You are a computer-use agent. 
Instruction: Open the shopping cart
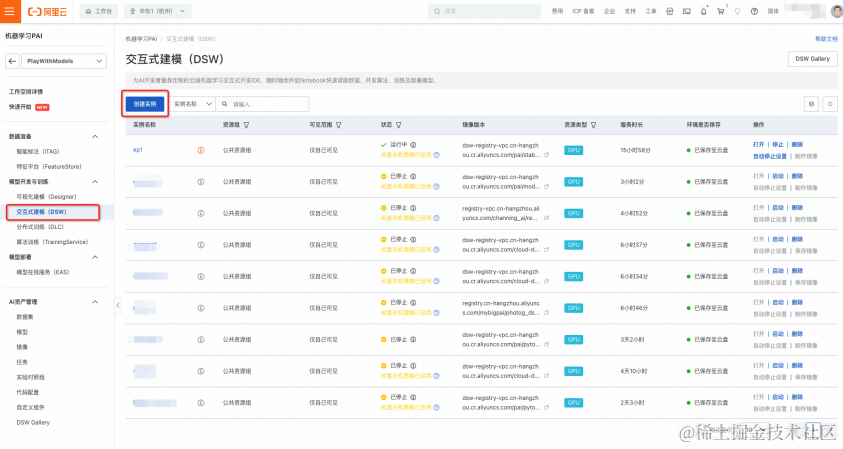point(720,11)
